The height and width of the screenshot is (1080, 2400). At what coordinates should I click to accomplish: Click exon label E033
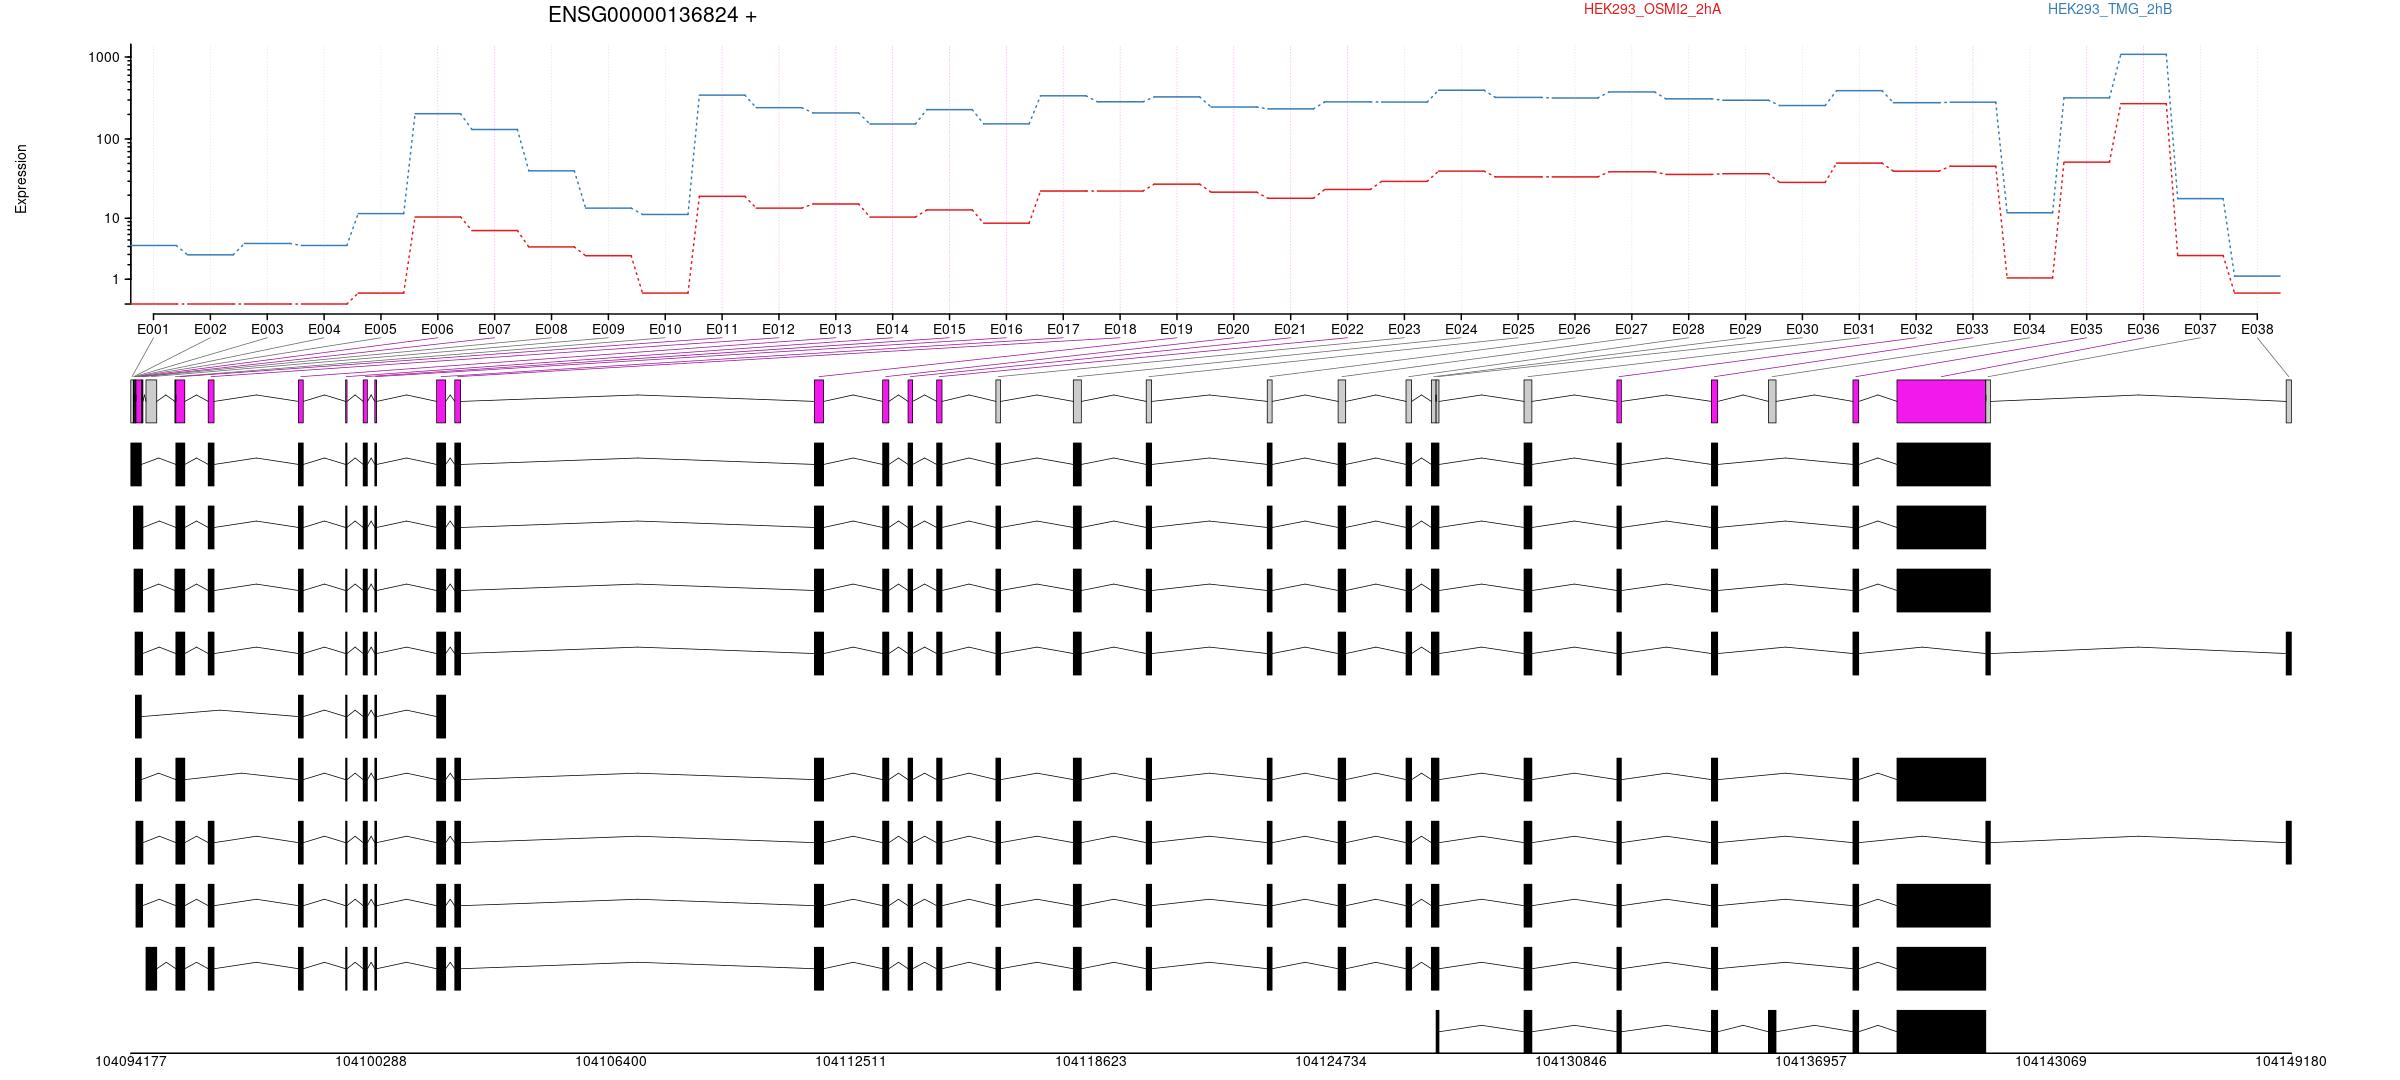[1972, 329]
